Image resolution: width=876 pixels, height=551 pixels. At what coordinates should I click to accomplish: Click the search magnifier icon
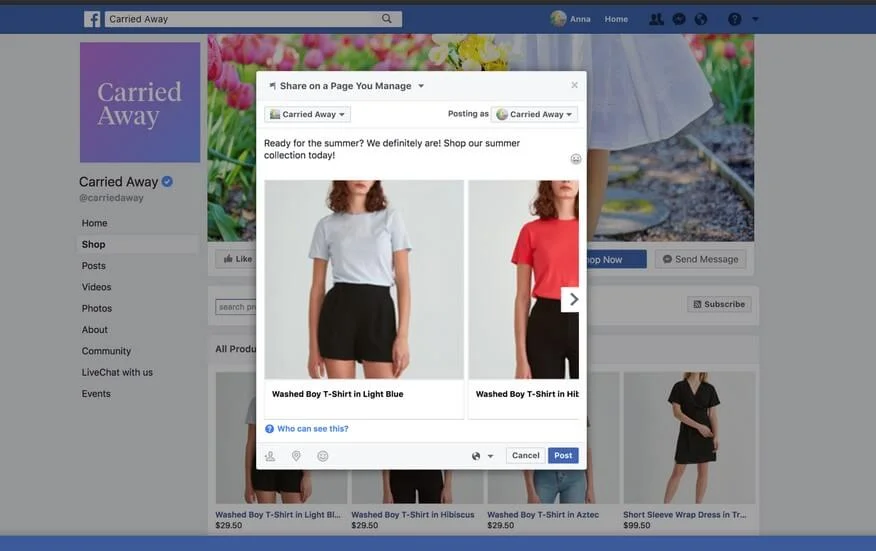387,19
